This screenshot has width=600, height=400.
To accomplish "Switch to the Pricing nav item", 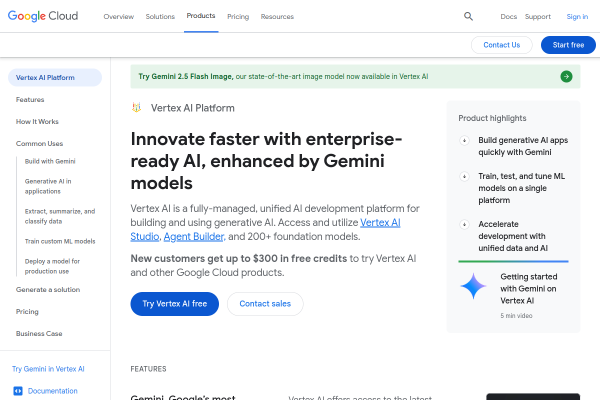I will tap(238, 17).
